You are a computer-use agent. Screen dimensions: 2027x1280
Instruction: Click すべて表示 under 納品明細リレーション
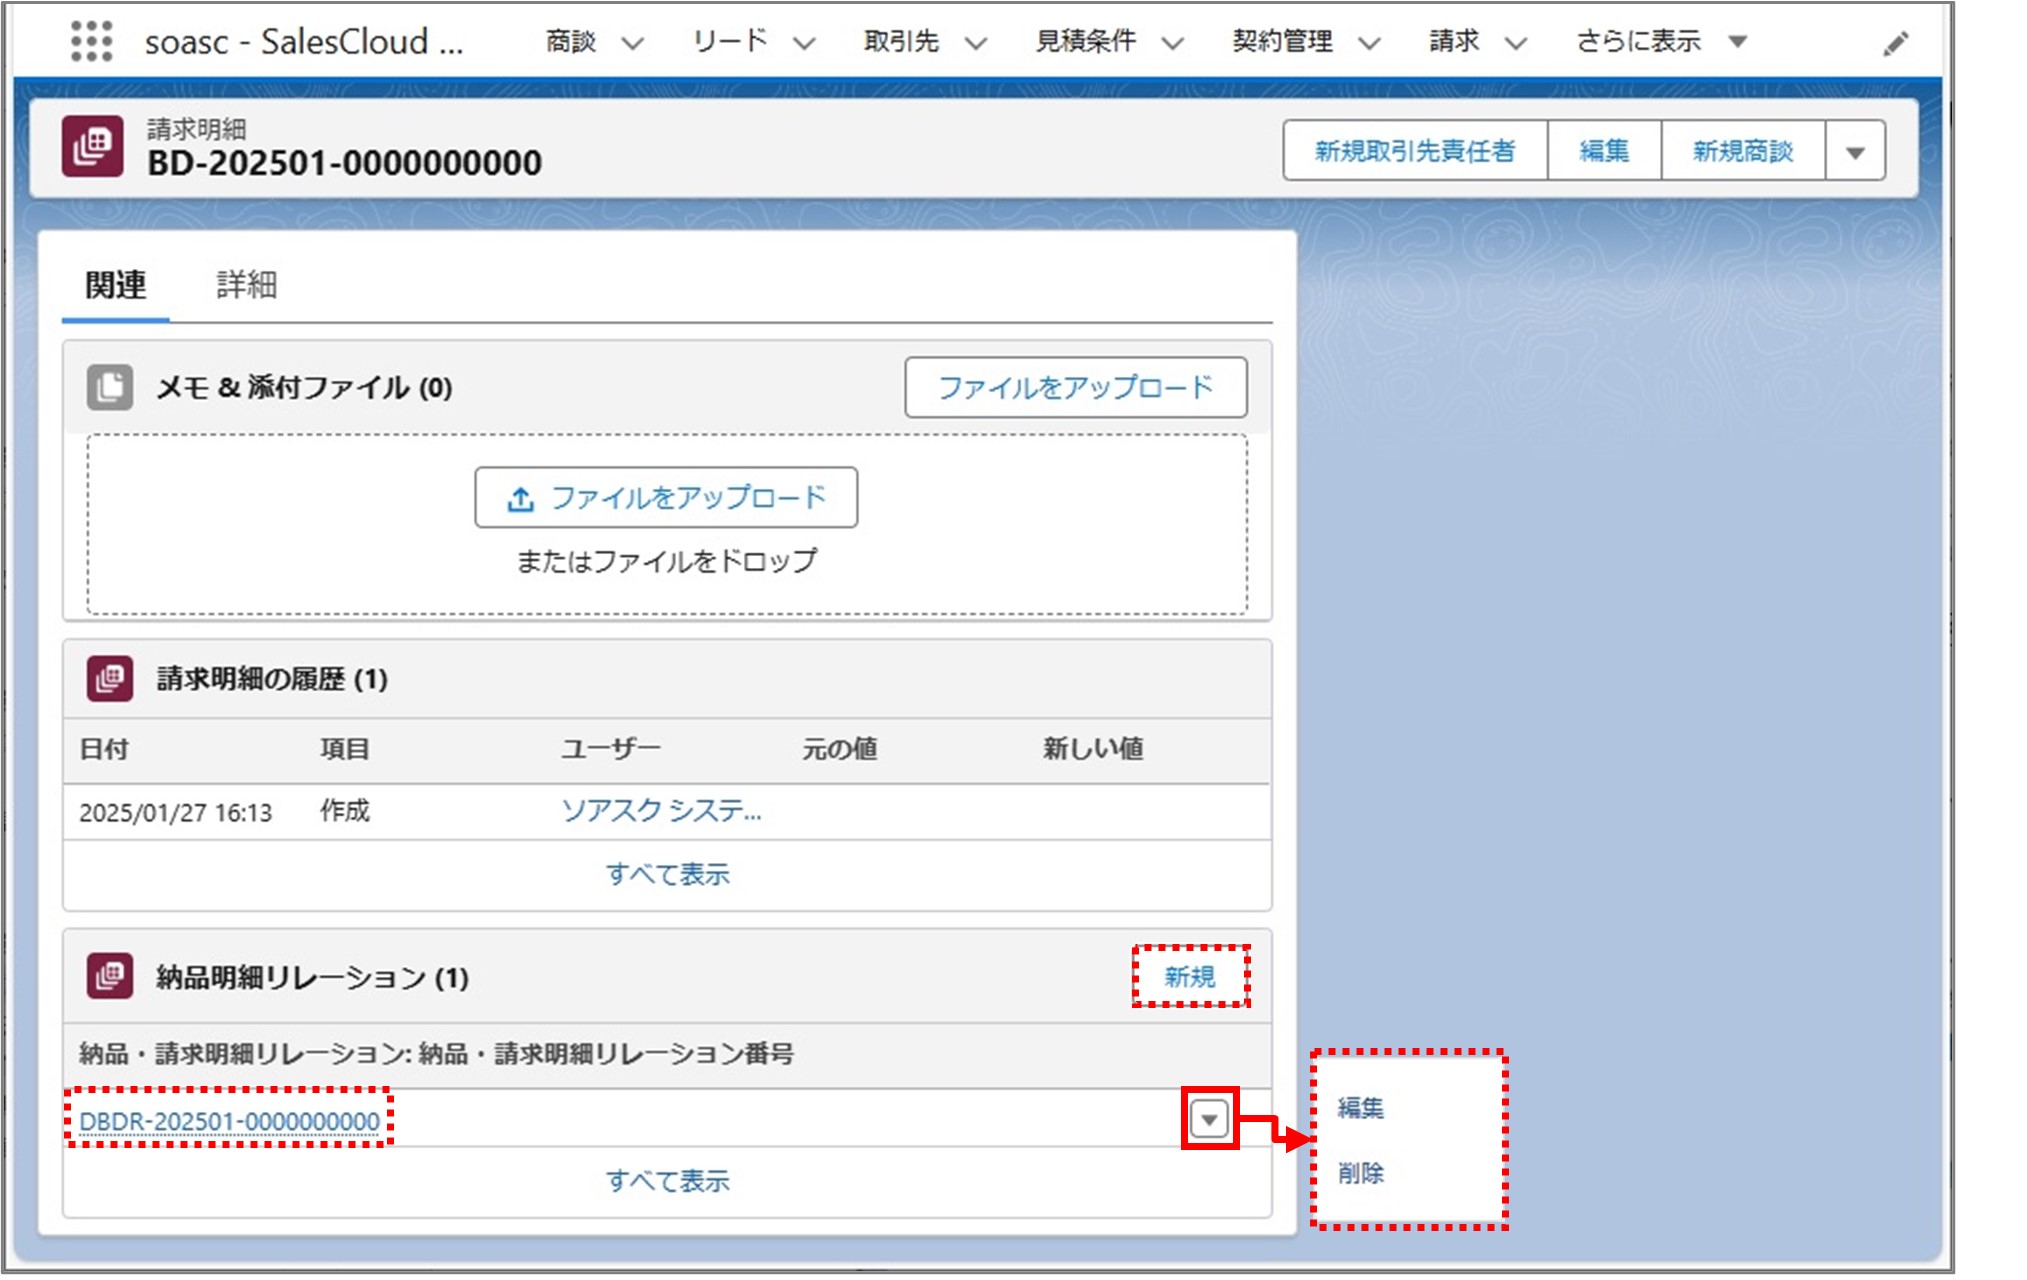tap(668, 1181)
